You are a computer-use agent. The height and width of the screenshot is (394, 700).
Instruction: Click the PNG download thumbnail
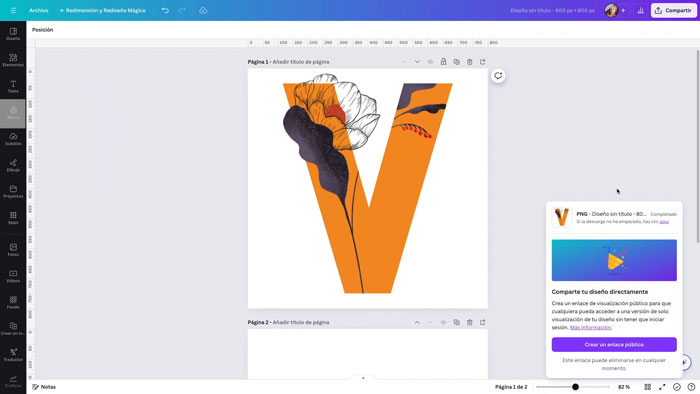(x=562, y=217)
